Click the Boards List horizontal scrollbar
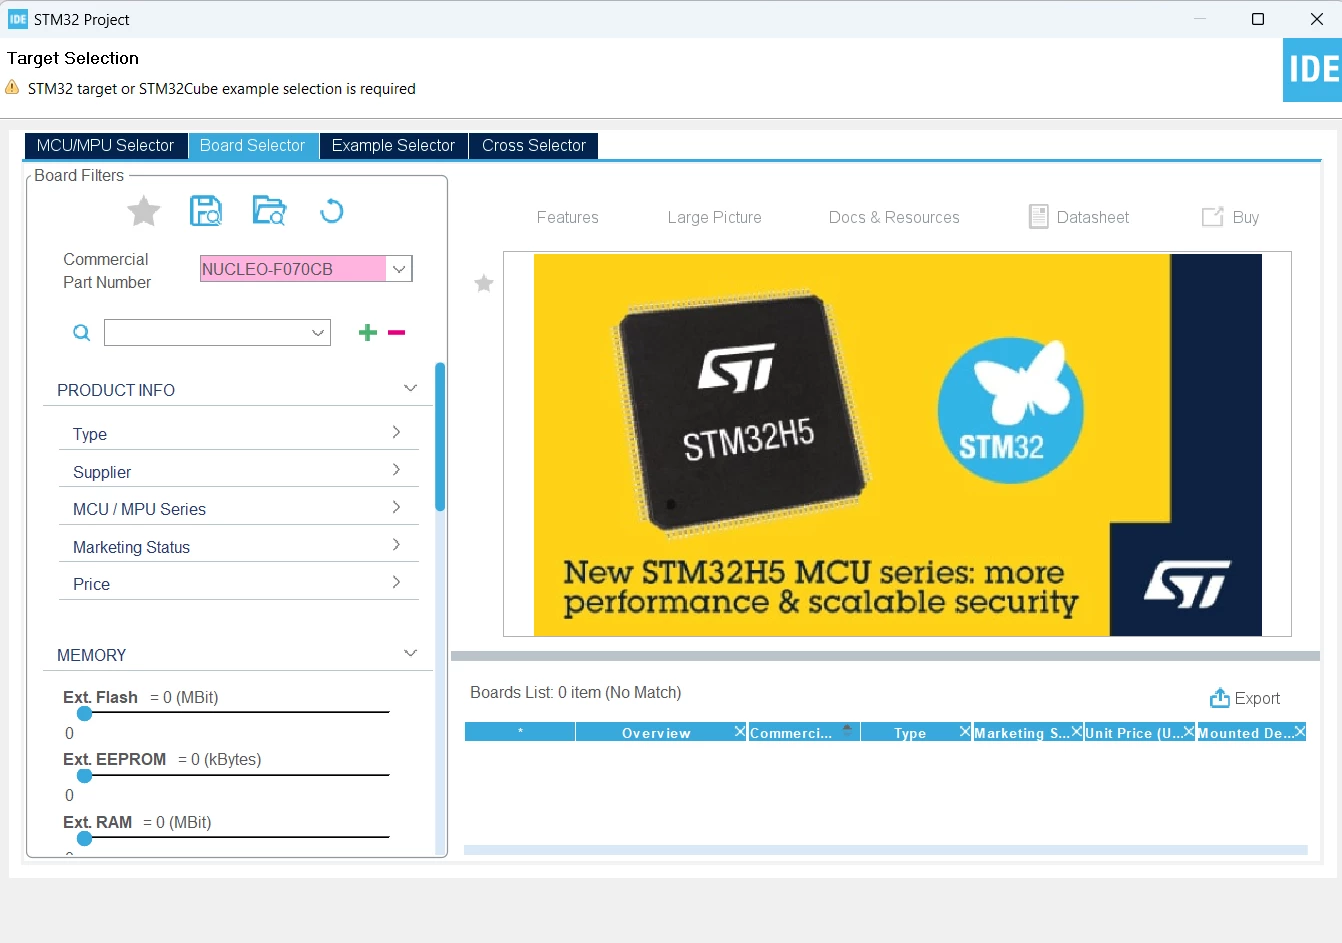 (885, 850)
